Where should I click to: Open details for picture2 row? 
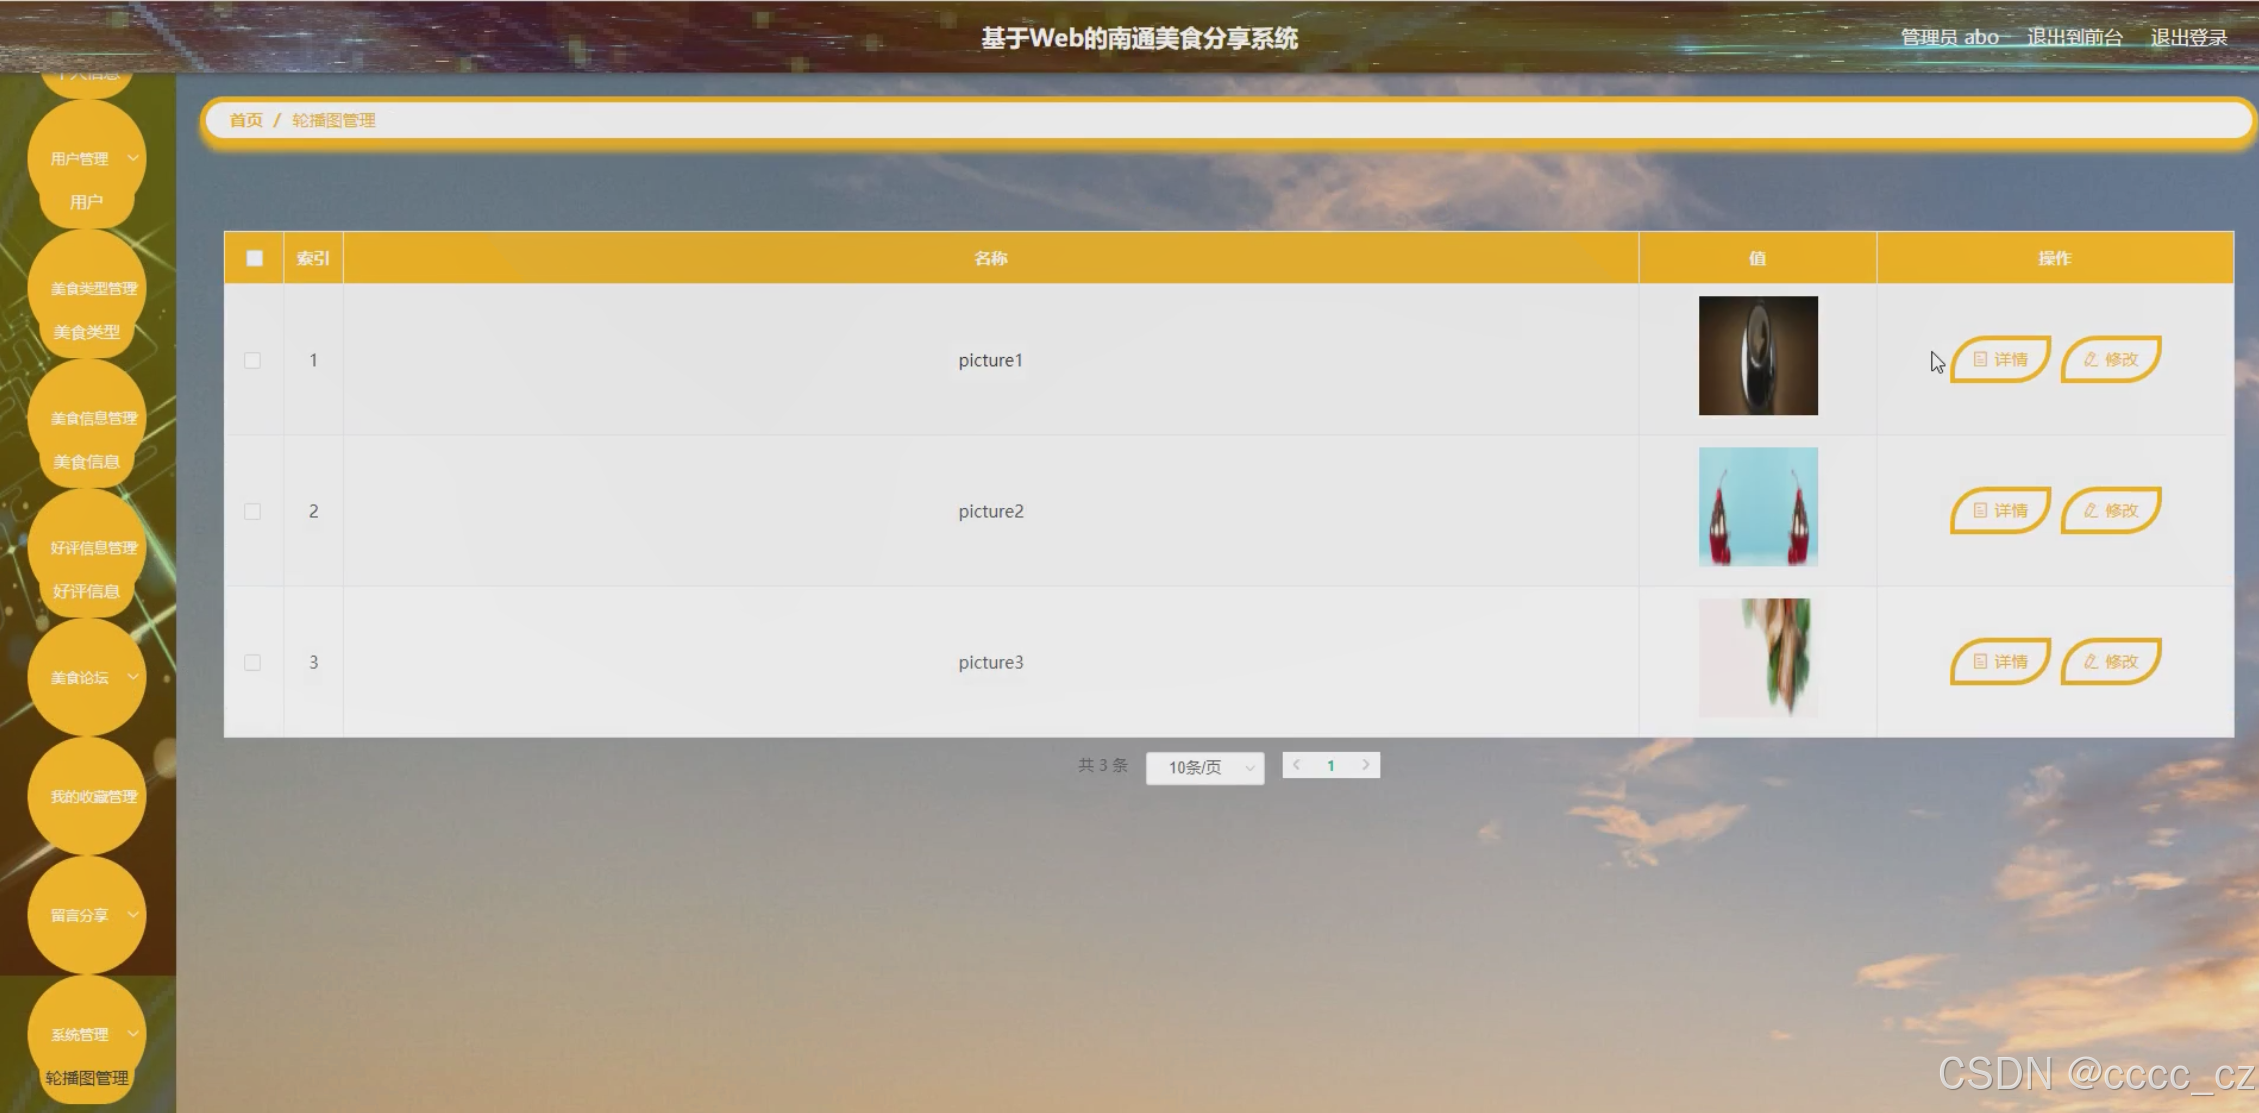click(x=1999, y=510)
